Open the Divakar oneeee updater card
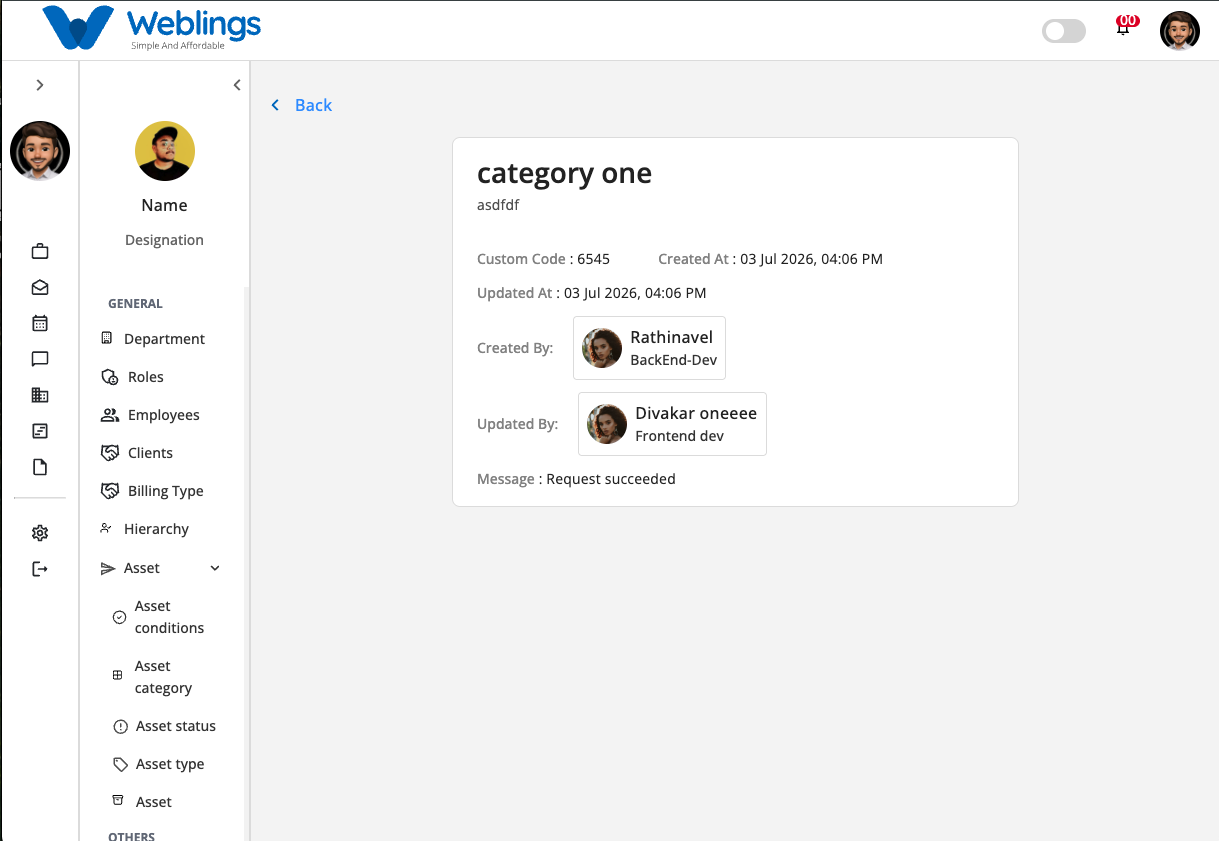This screenshot has height=841, width=1219. pyautogui.click(x=672, y=424)
